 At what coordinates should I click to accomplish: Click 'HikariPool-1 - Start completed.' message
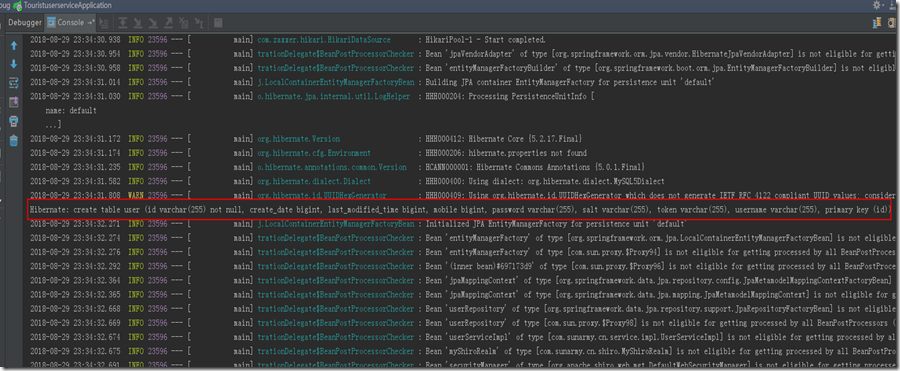coord(485,40)
